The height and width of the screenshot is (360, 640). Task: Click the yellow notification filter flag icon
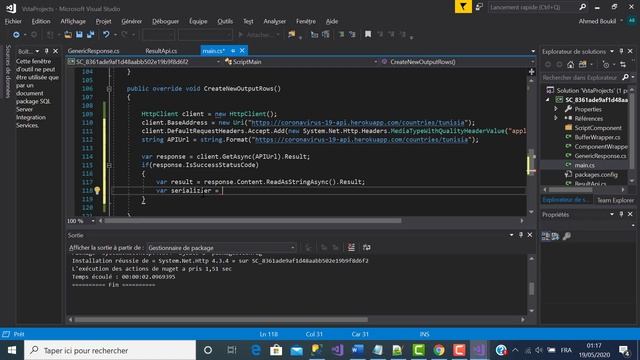tap(463, 7)
